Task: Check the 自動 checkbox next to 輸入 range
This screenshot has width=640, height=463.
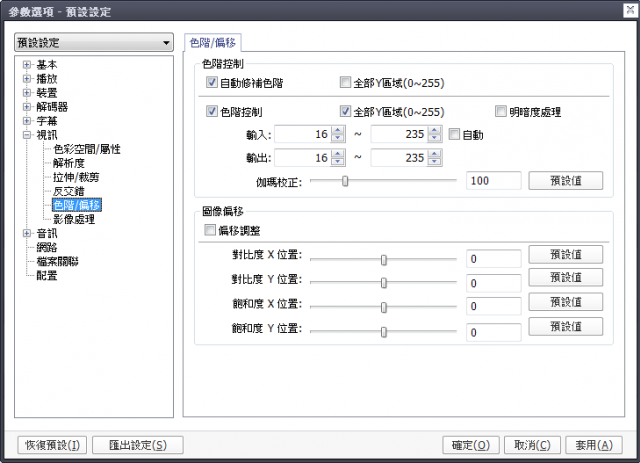Action: (454, 134)
